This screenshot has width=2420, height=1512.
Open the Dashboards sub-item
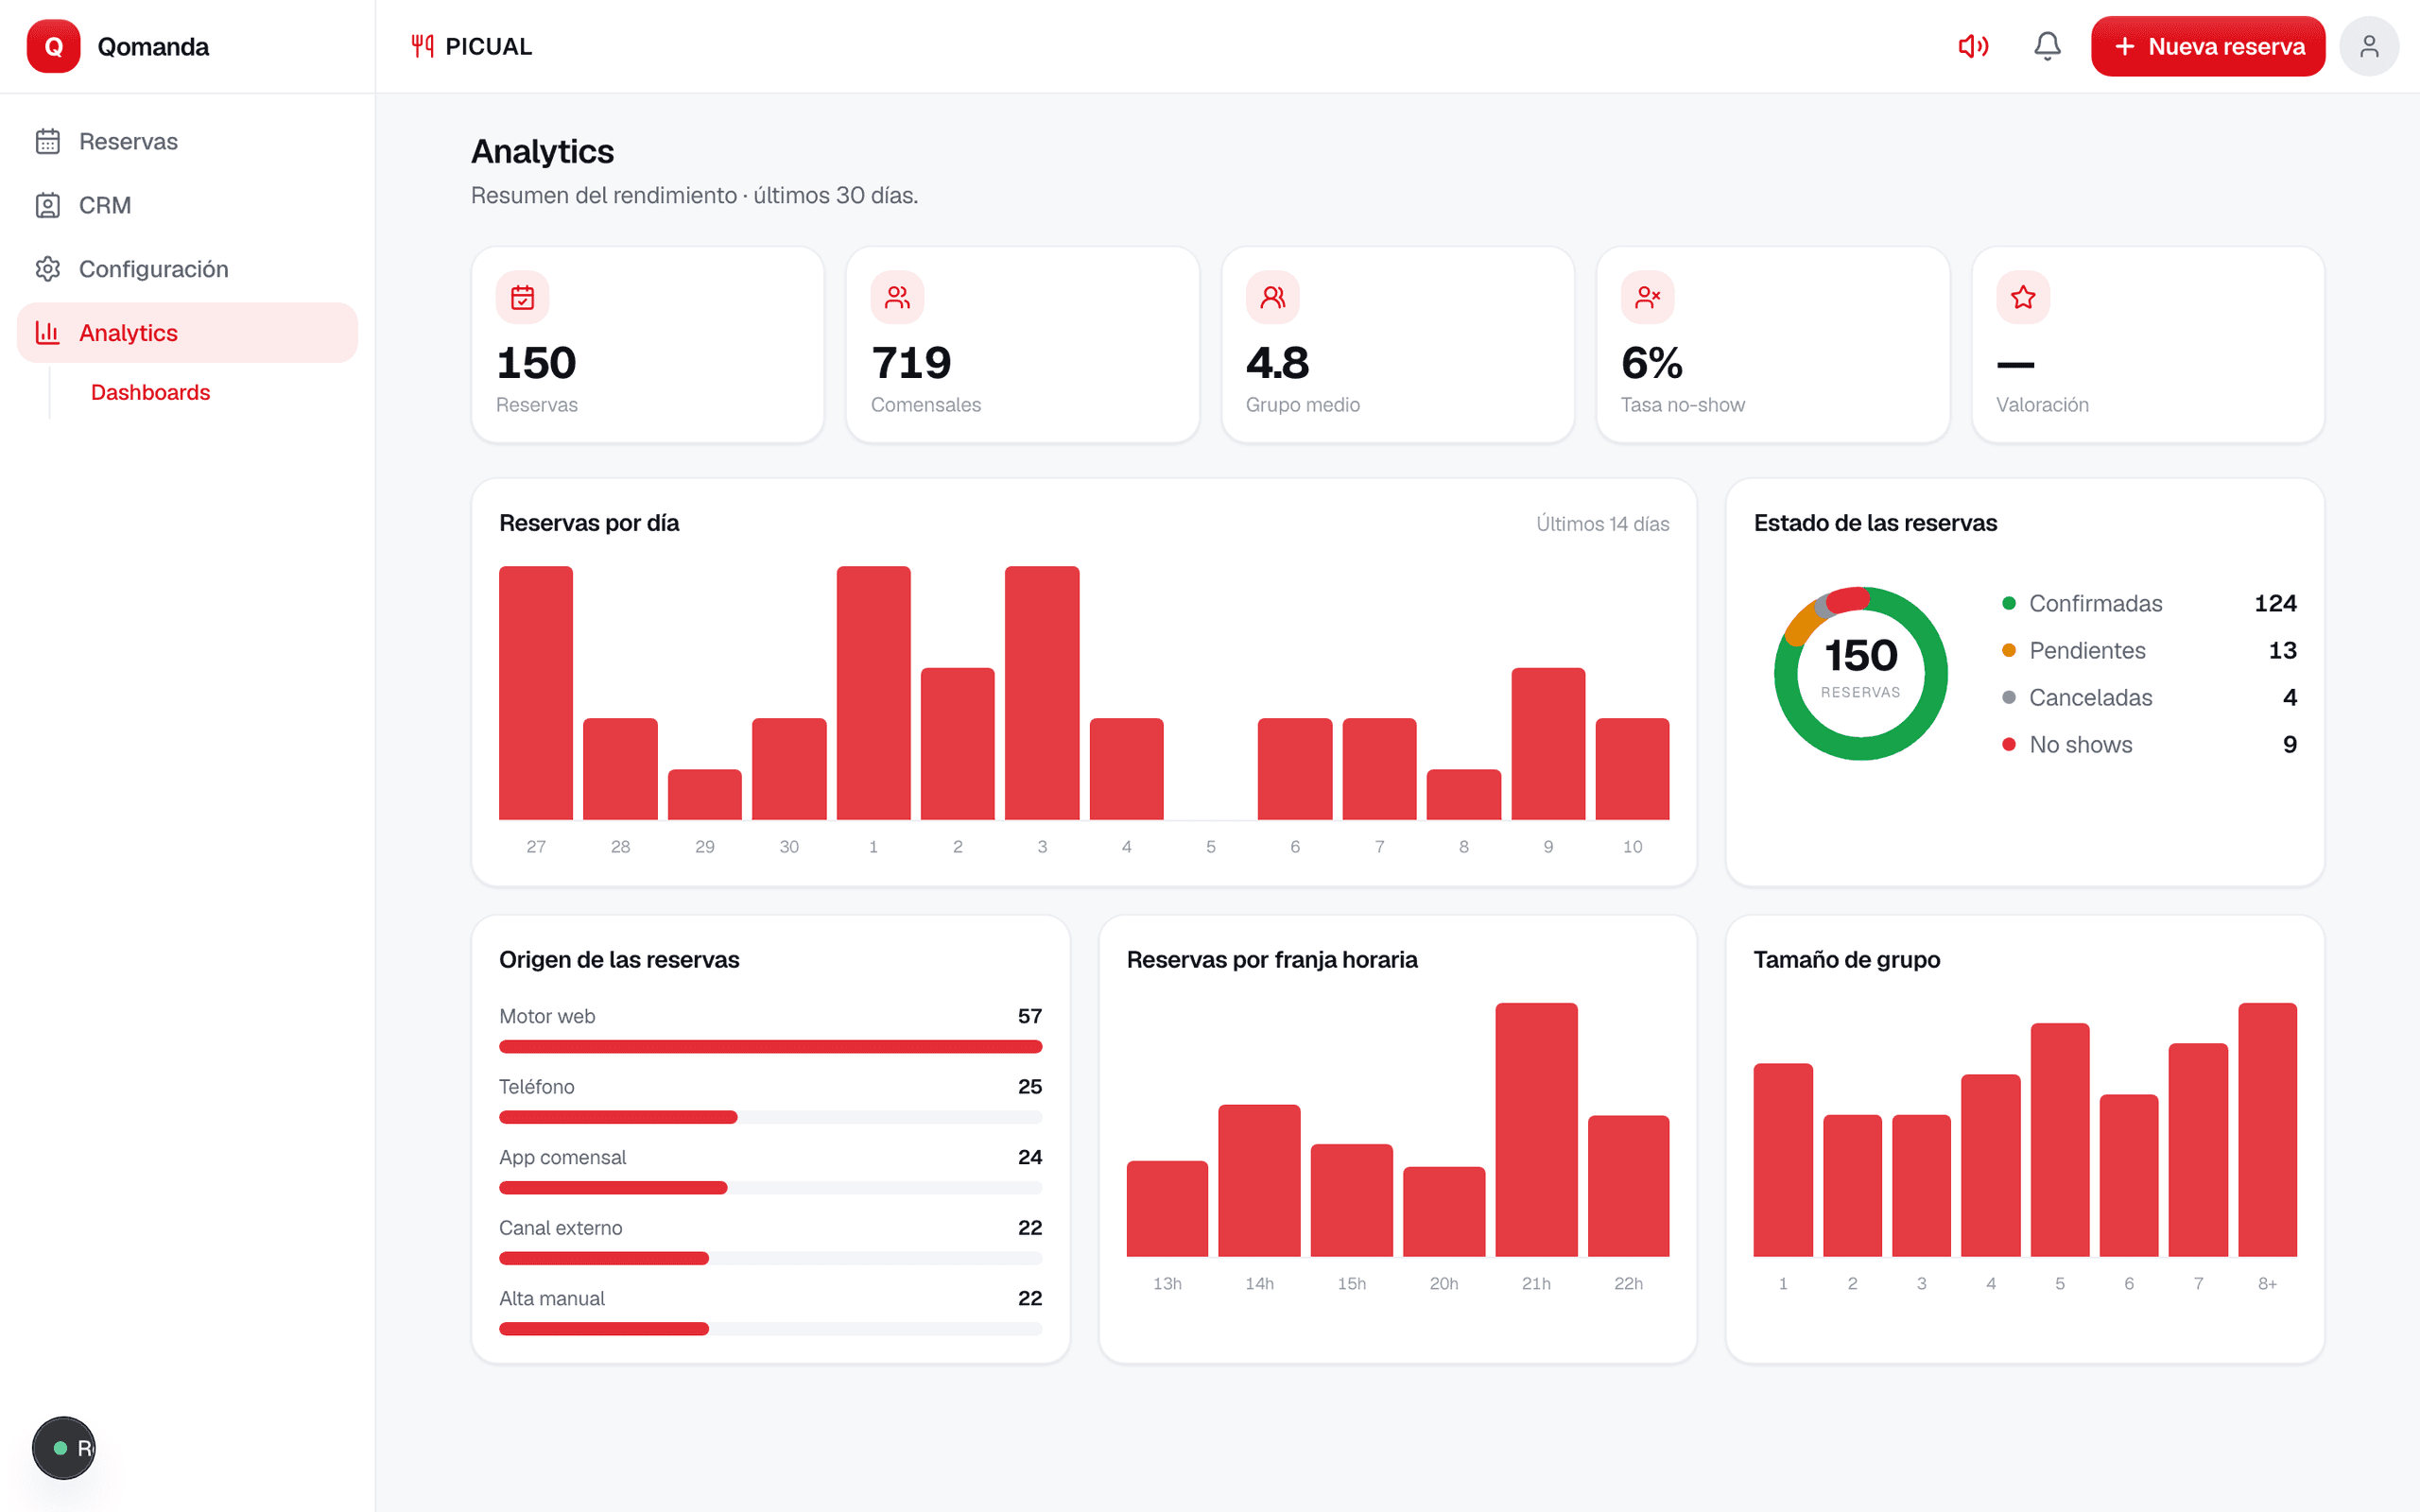tap(150, 392)
